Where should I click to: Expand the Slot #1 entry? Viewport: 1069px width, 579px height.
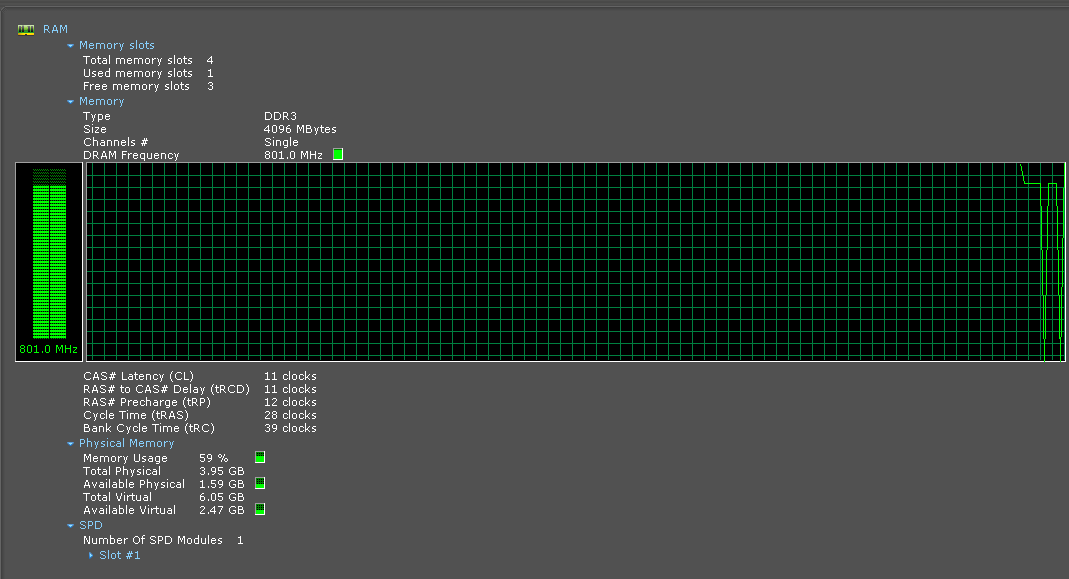coord(92,555)
